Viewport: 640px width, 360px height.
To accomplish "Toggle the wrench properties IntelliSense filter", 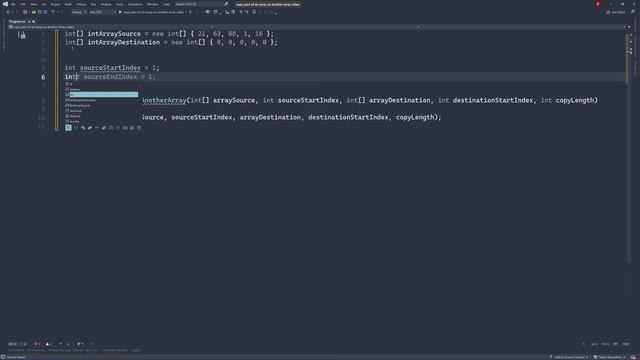I will click(x=83, y=128).
